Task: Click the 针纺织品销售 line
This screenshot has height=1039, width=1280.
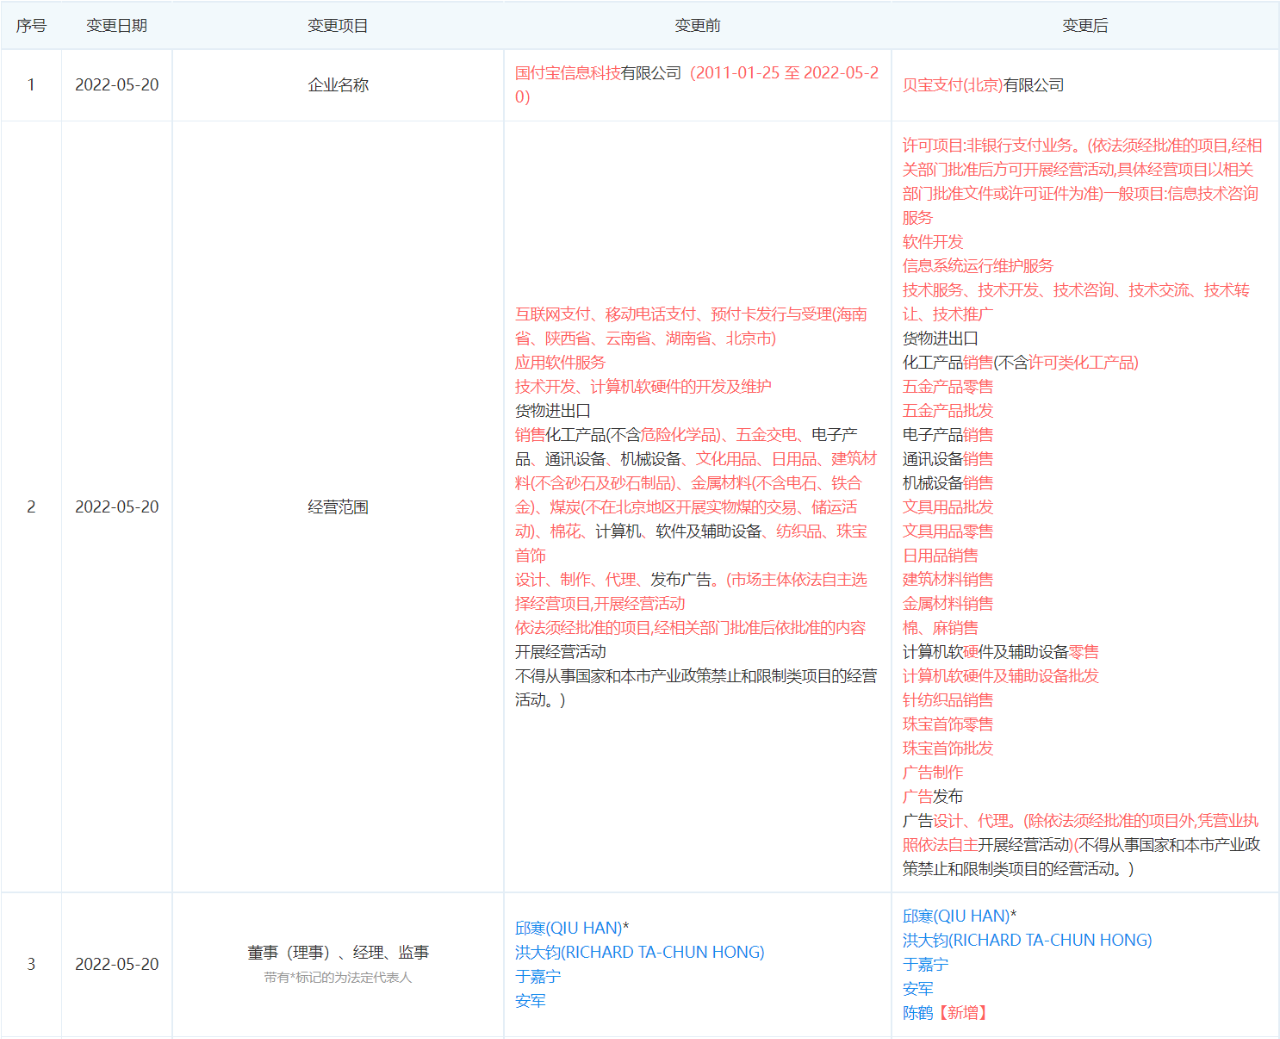Action: tap(947, 699)
